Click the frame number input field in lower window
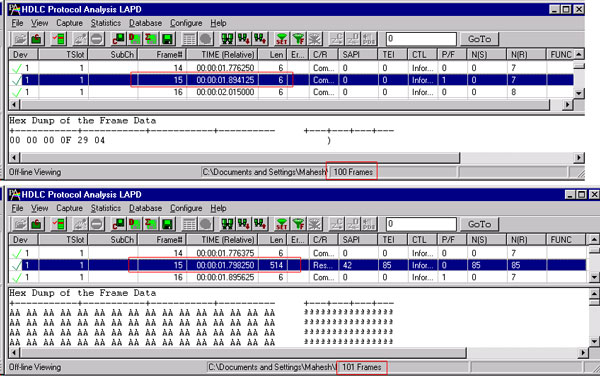The width and height of the screenshot is (600, 376). 421,224
